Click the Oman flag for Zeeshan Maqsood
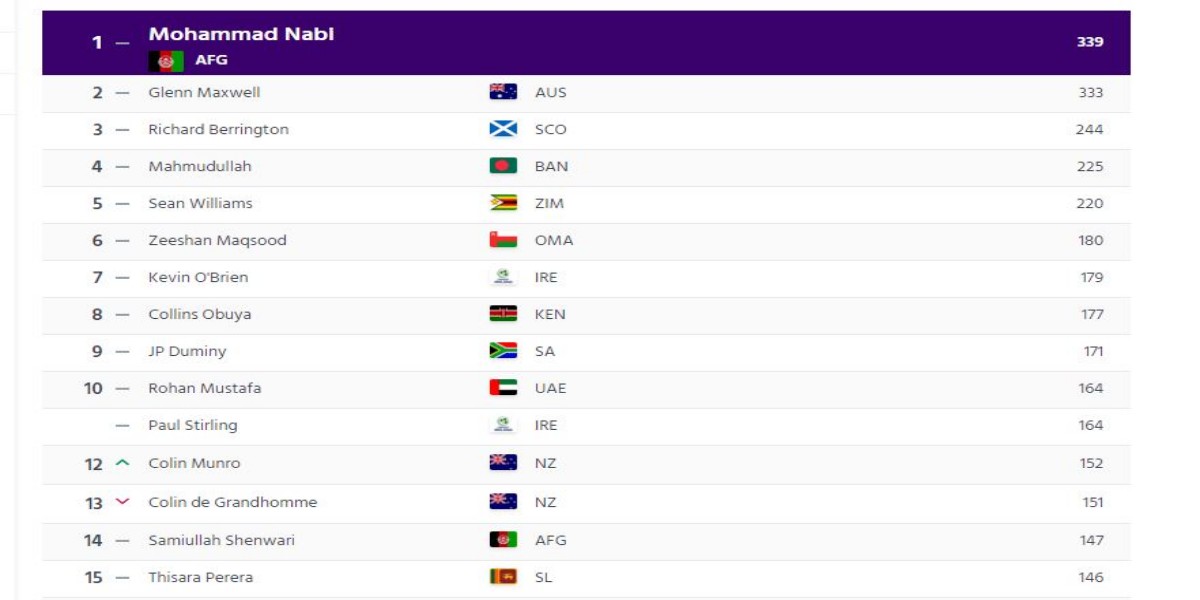Viewport: 1200px width, 600px height. click(503, 240)
